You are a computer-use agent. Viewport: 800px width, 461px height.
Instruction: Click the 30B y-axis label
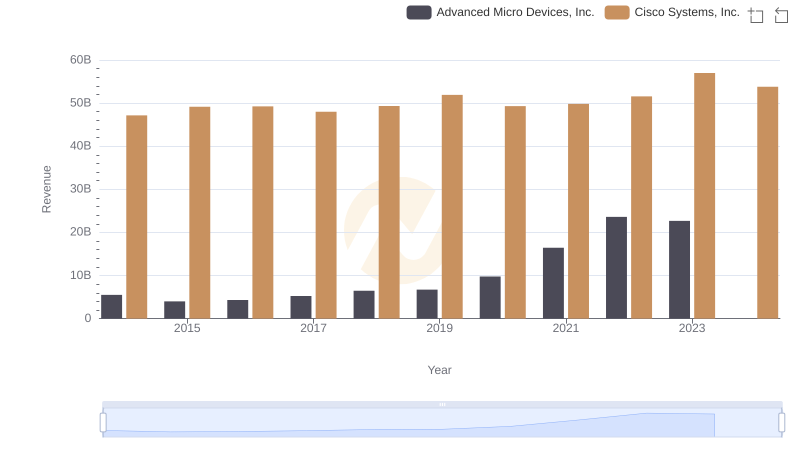tap(81, 189)
